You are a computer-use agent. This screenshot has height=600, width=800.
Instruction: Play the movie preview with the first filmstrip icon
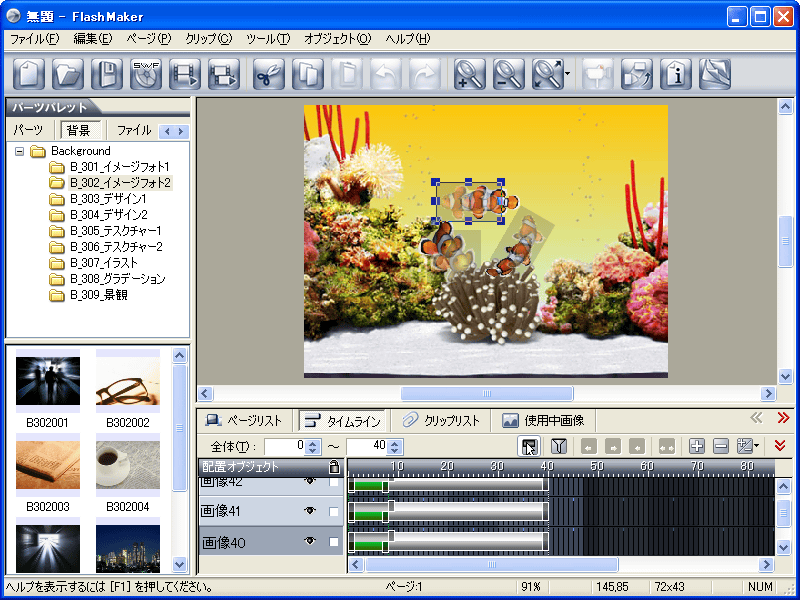click(x=185, y=74)
